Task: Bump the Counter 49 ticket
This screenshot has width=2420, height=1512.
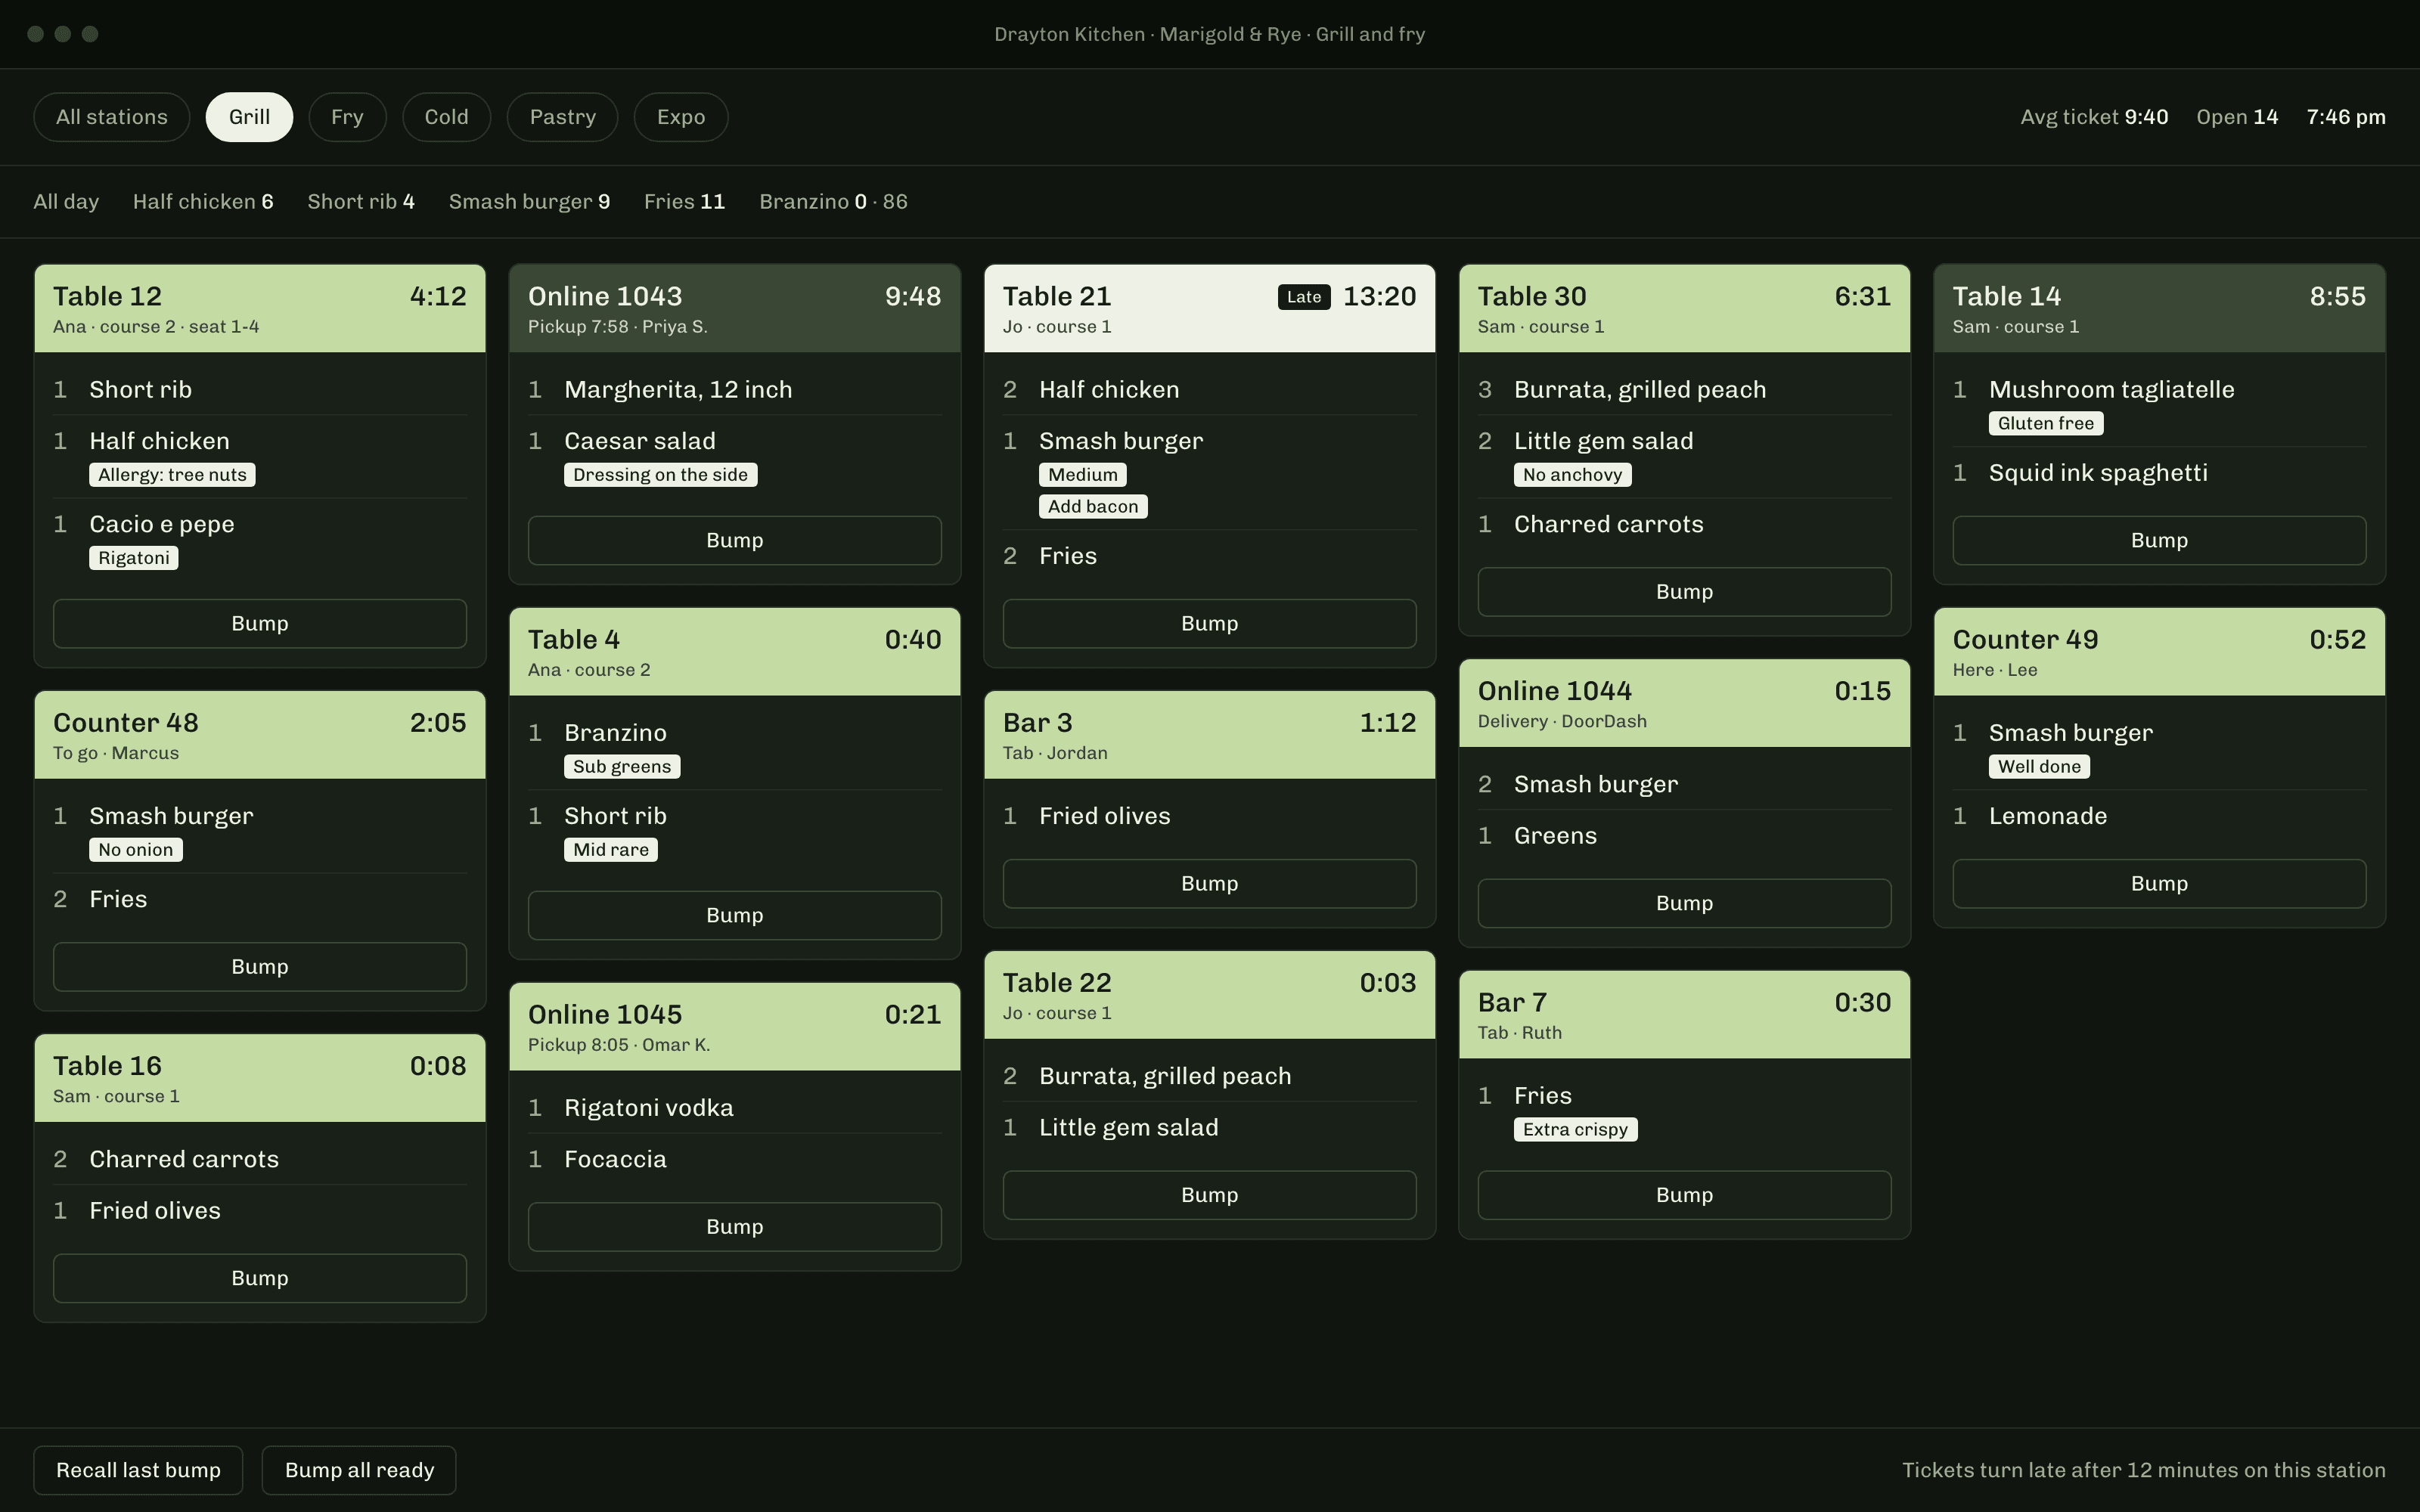Action: click(2160, 884)
